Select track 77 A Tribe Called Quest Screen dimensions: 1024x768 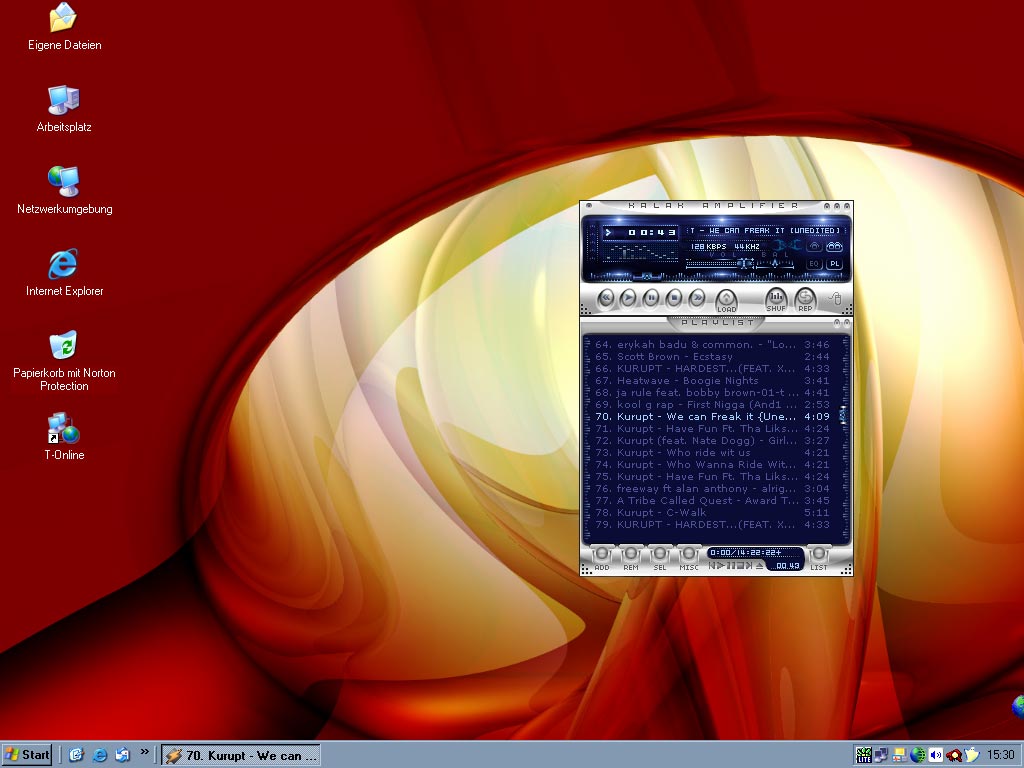pyautogui.click(x=712, y=500)
